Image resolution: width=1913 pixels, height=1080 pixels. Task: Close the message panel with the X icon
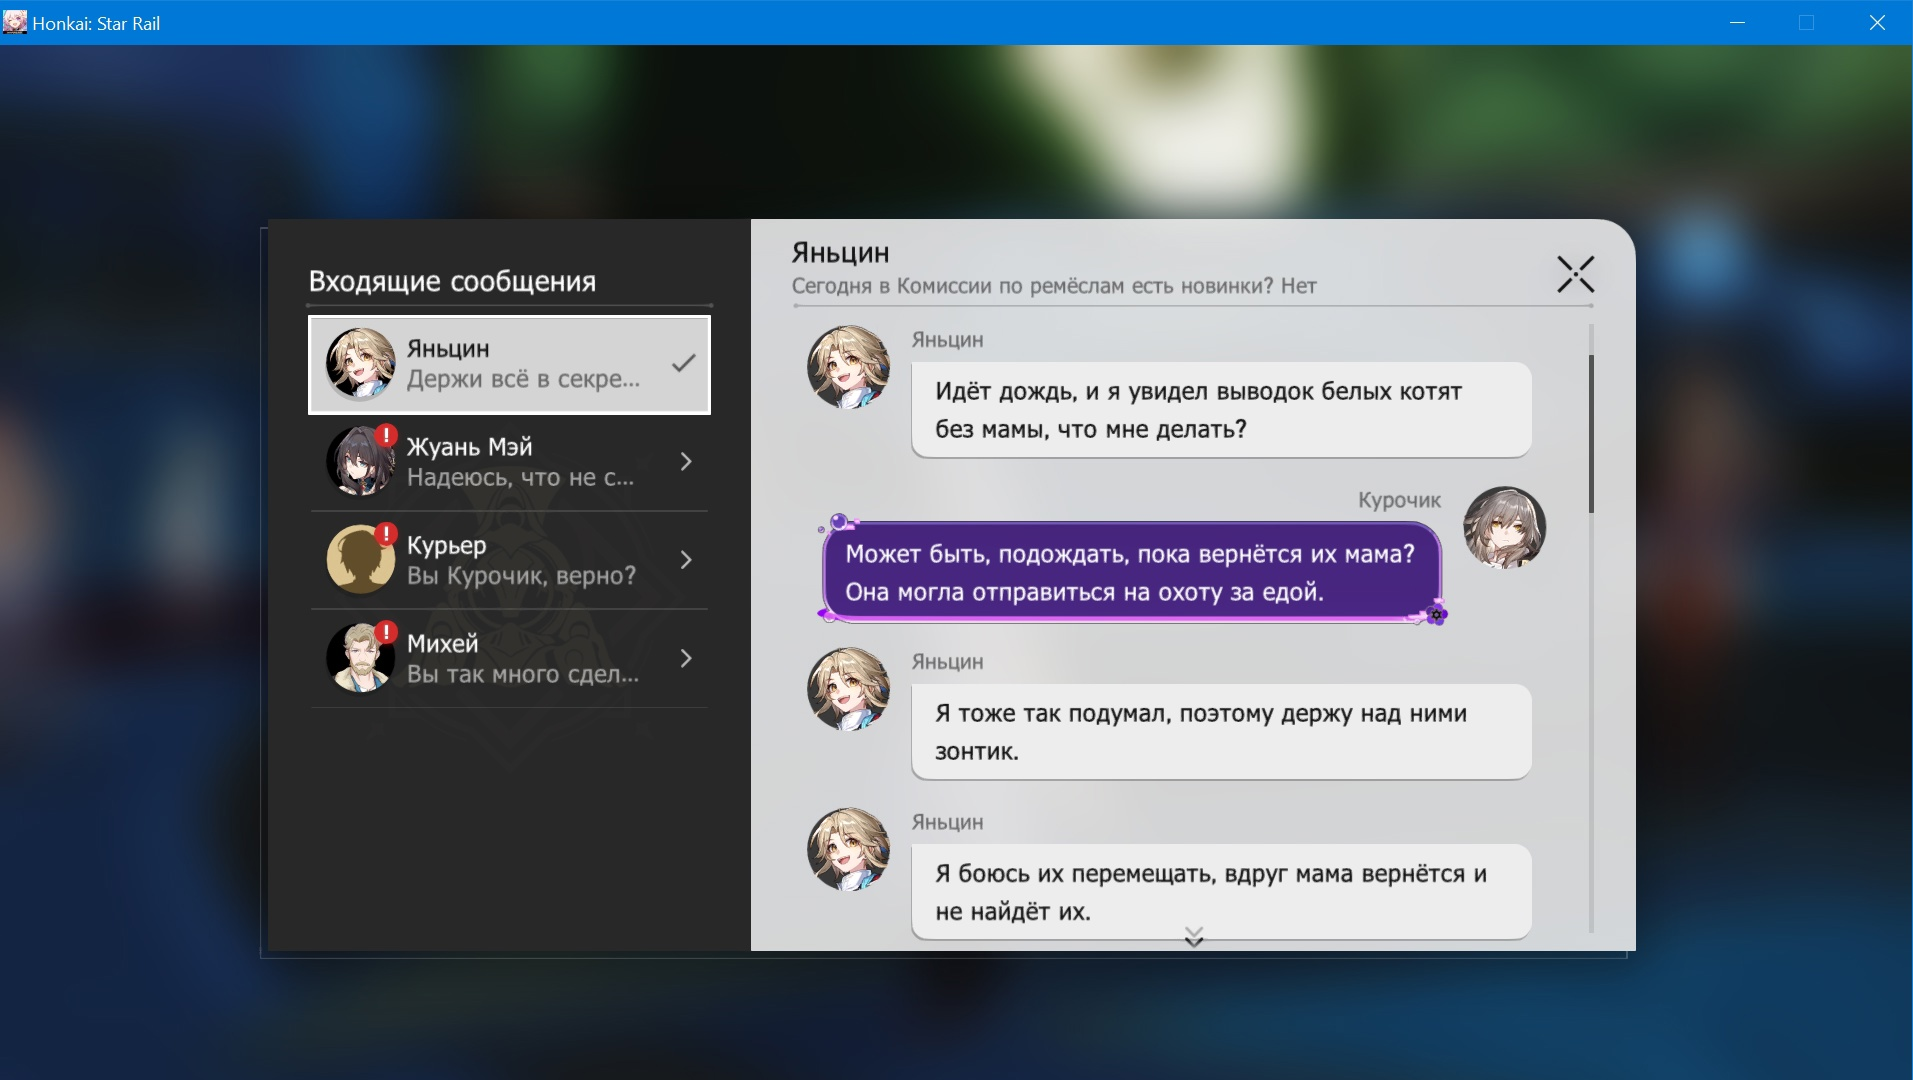[x=1575, y=274]
